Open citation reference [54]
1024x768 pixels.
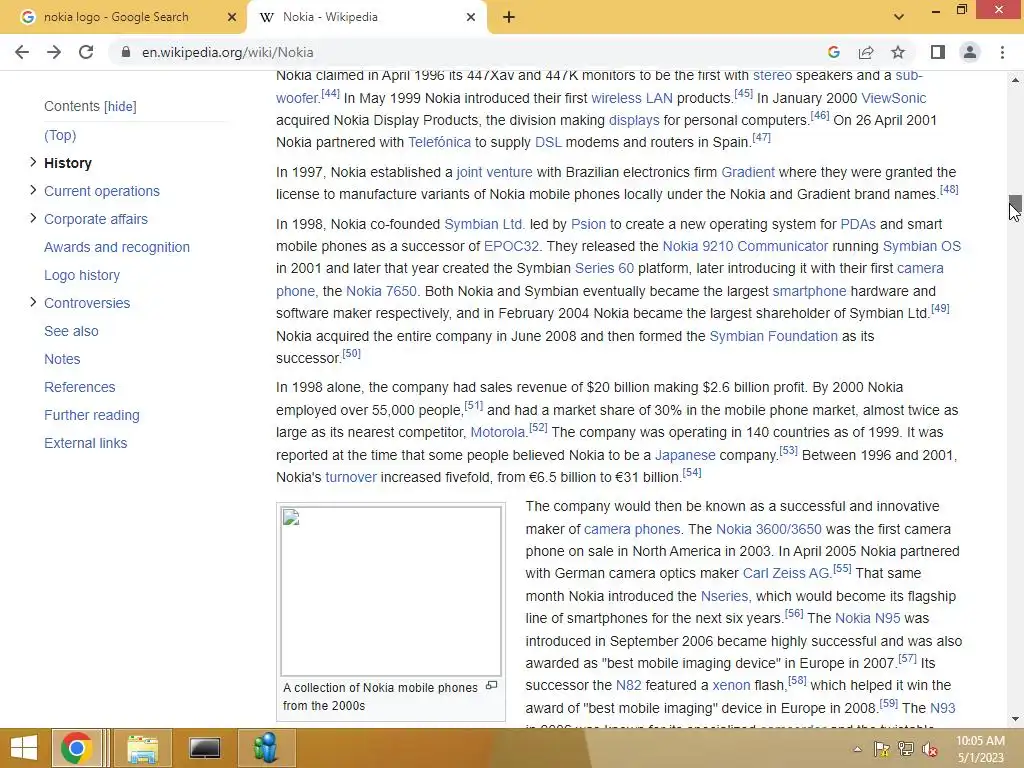tap(692, 472)
